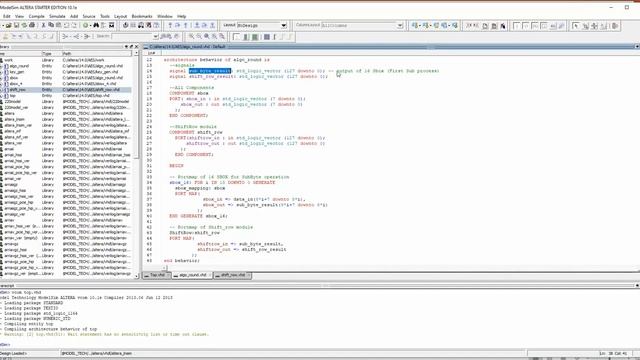The height and width of the screenshot is (360, 640).
Task: Undock the Library panel with its pin icon
Action: pyautogui.click(x=131, y=47)
